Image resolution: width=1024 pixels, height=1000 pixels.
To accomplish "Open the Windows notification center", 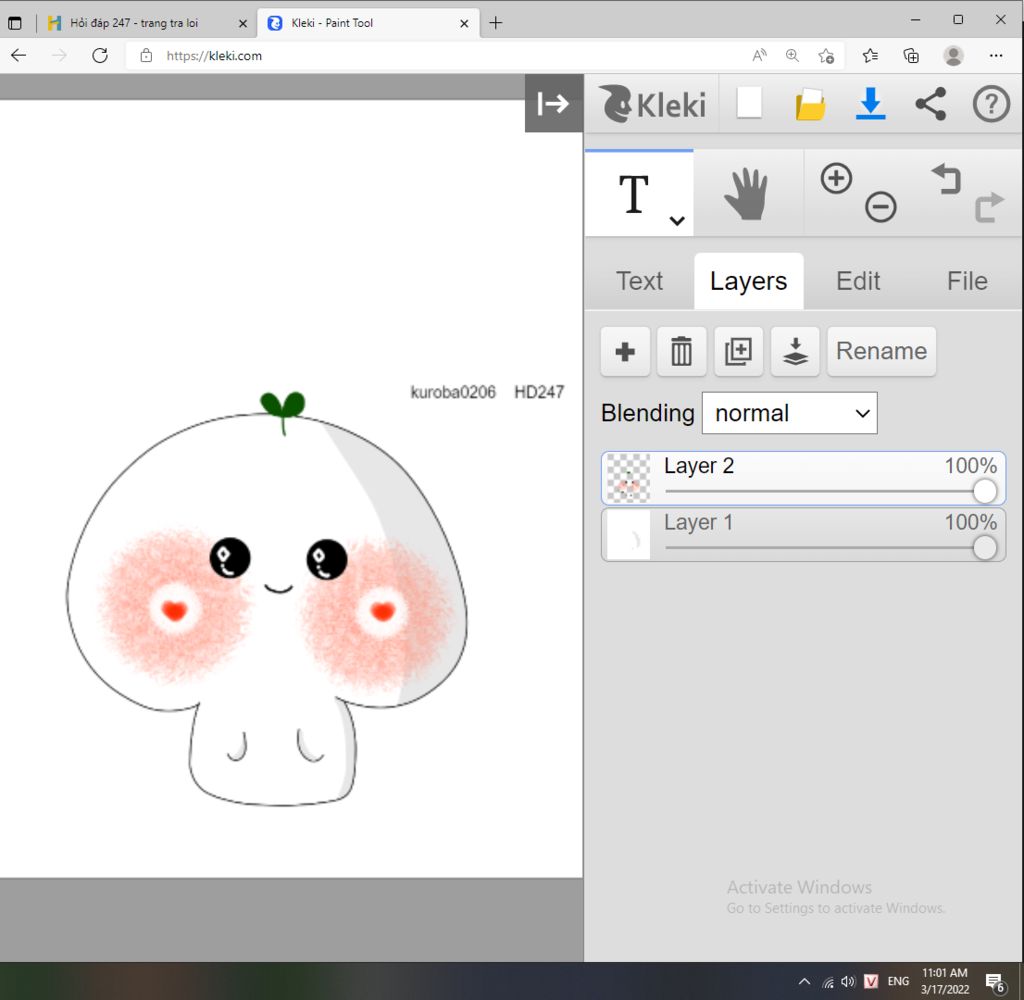I will click(x=995, y=981).
